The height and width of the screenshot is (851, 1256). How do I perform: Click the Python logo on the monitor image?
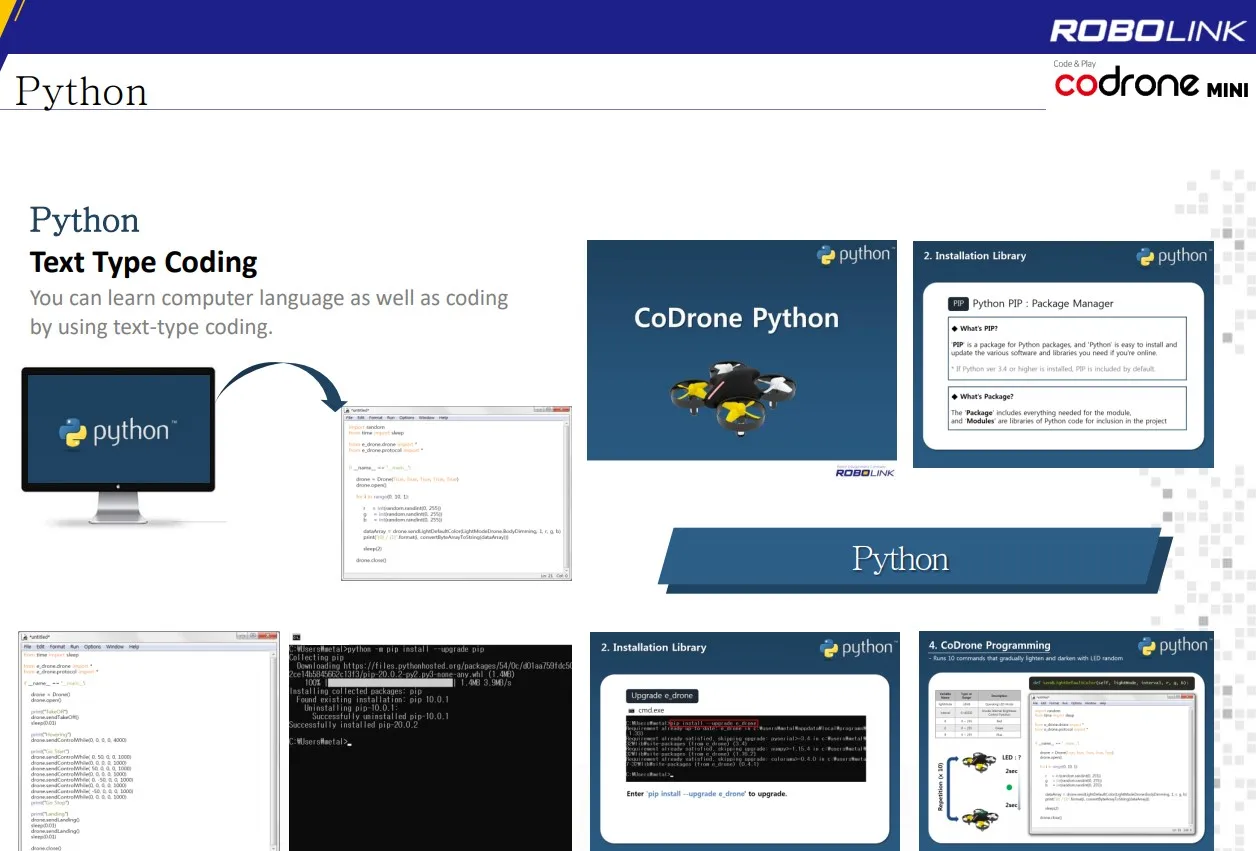pos(118,432)
